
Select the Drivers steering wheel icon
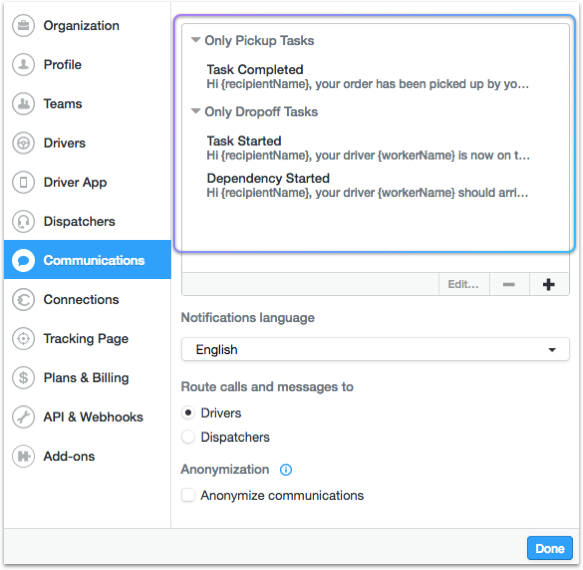click(23, 143)
